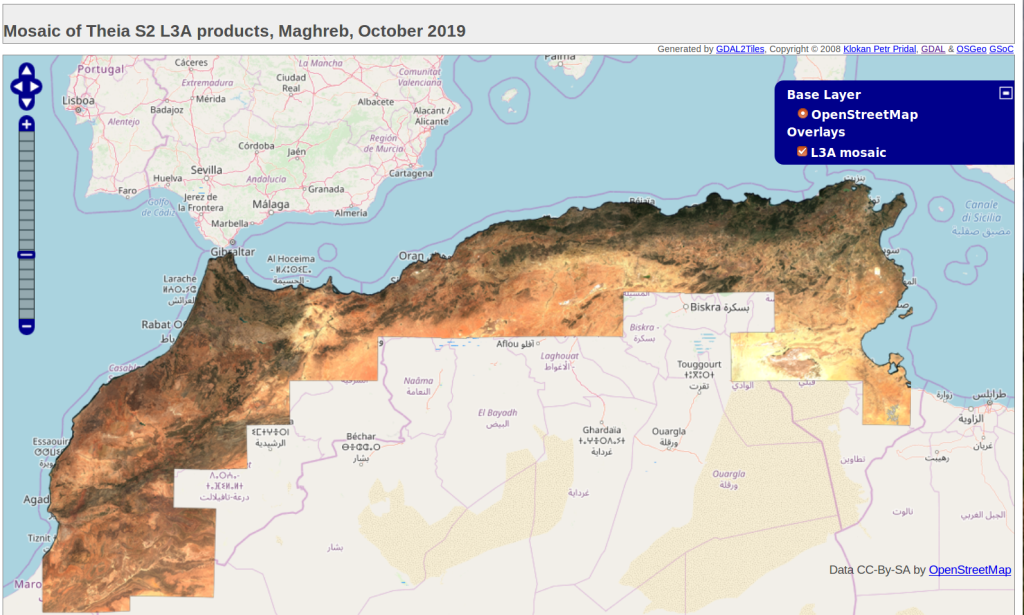Image resolution: width=1024 pixels, height=615 pixels.
Task: Pan the map north with up arrow
Action: click(26, 71)
